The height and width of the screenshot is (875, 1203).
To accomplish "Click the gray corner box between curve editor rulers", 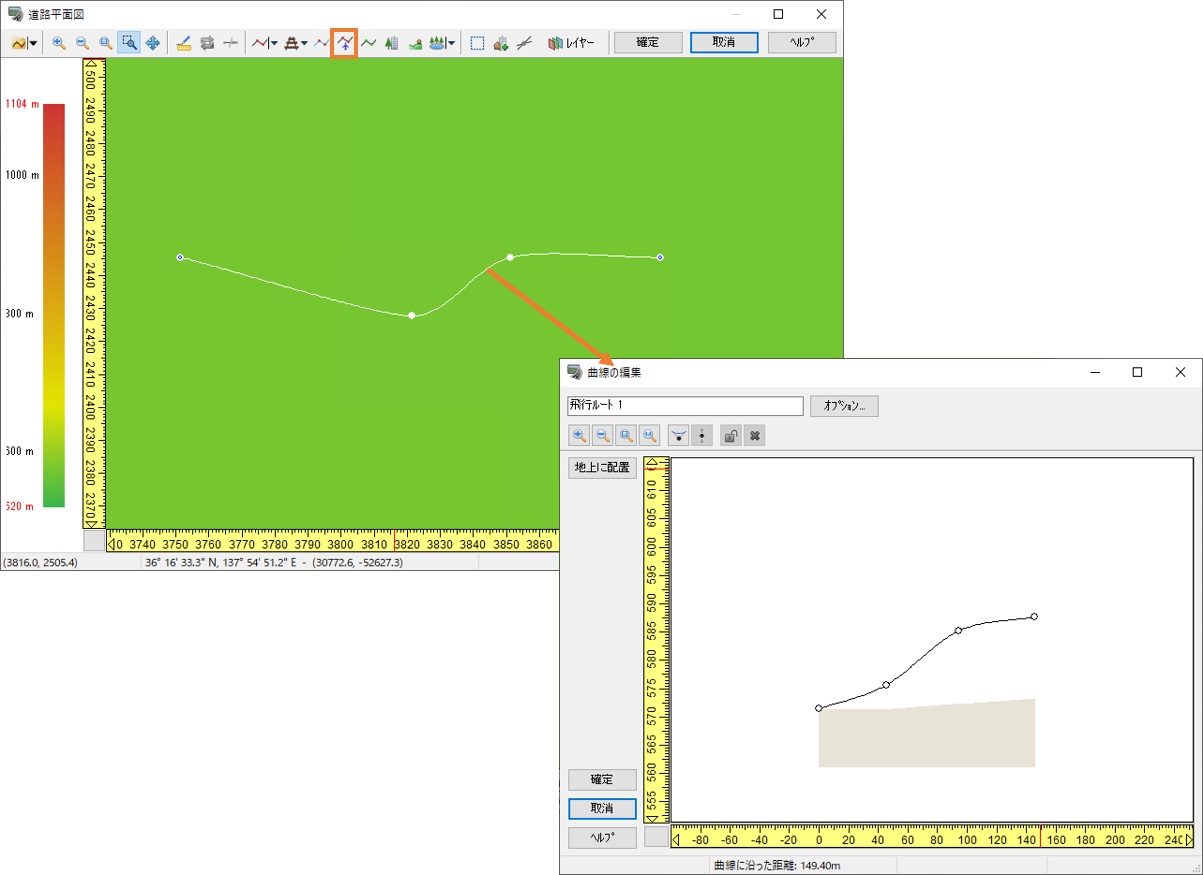I will [656, 836].
